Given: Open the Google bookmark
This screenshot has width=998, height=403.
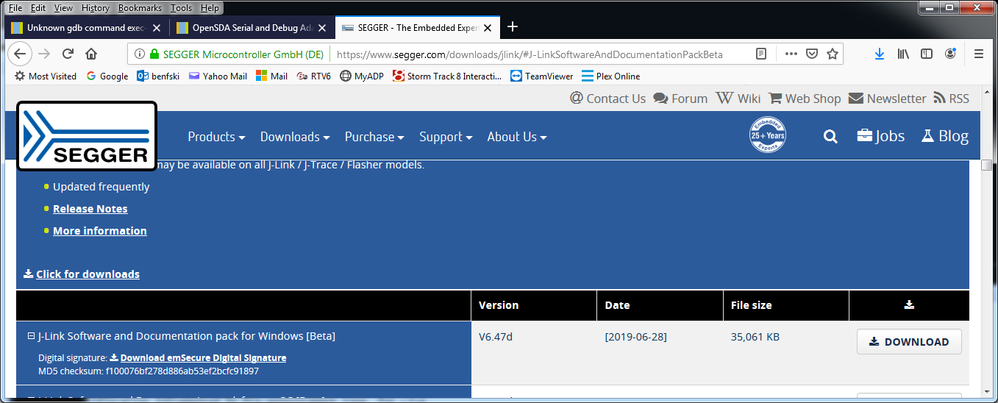Looking at the screenshot, I should click(108, 76).
